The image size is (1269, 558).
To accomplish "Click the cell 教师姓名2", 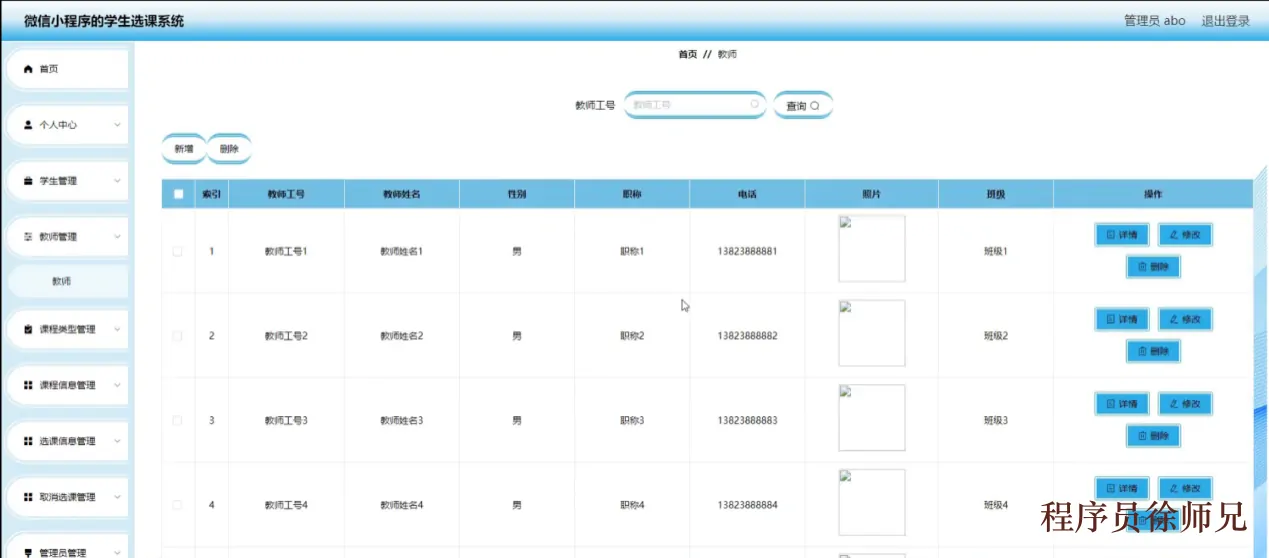I will 401,336.
